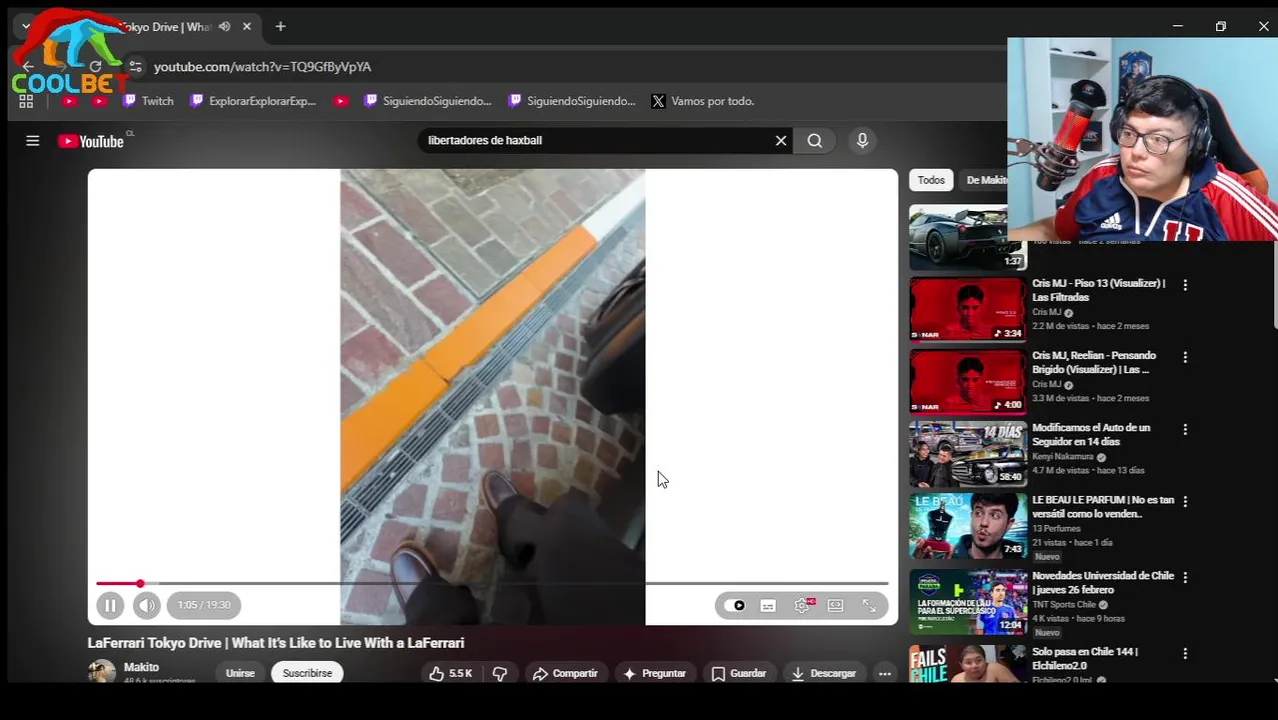Mute the tab via speaker icon
This screenshot has width=1278, height=720.
tap(224, 27)
